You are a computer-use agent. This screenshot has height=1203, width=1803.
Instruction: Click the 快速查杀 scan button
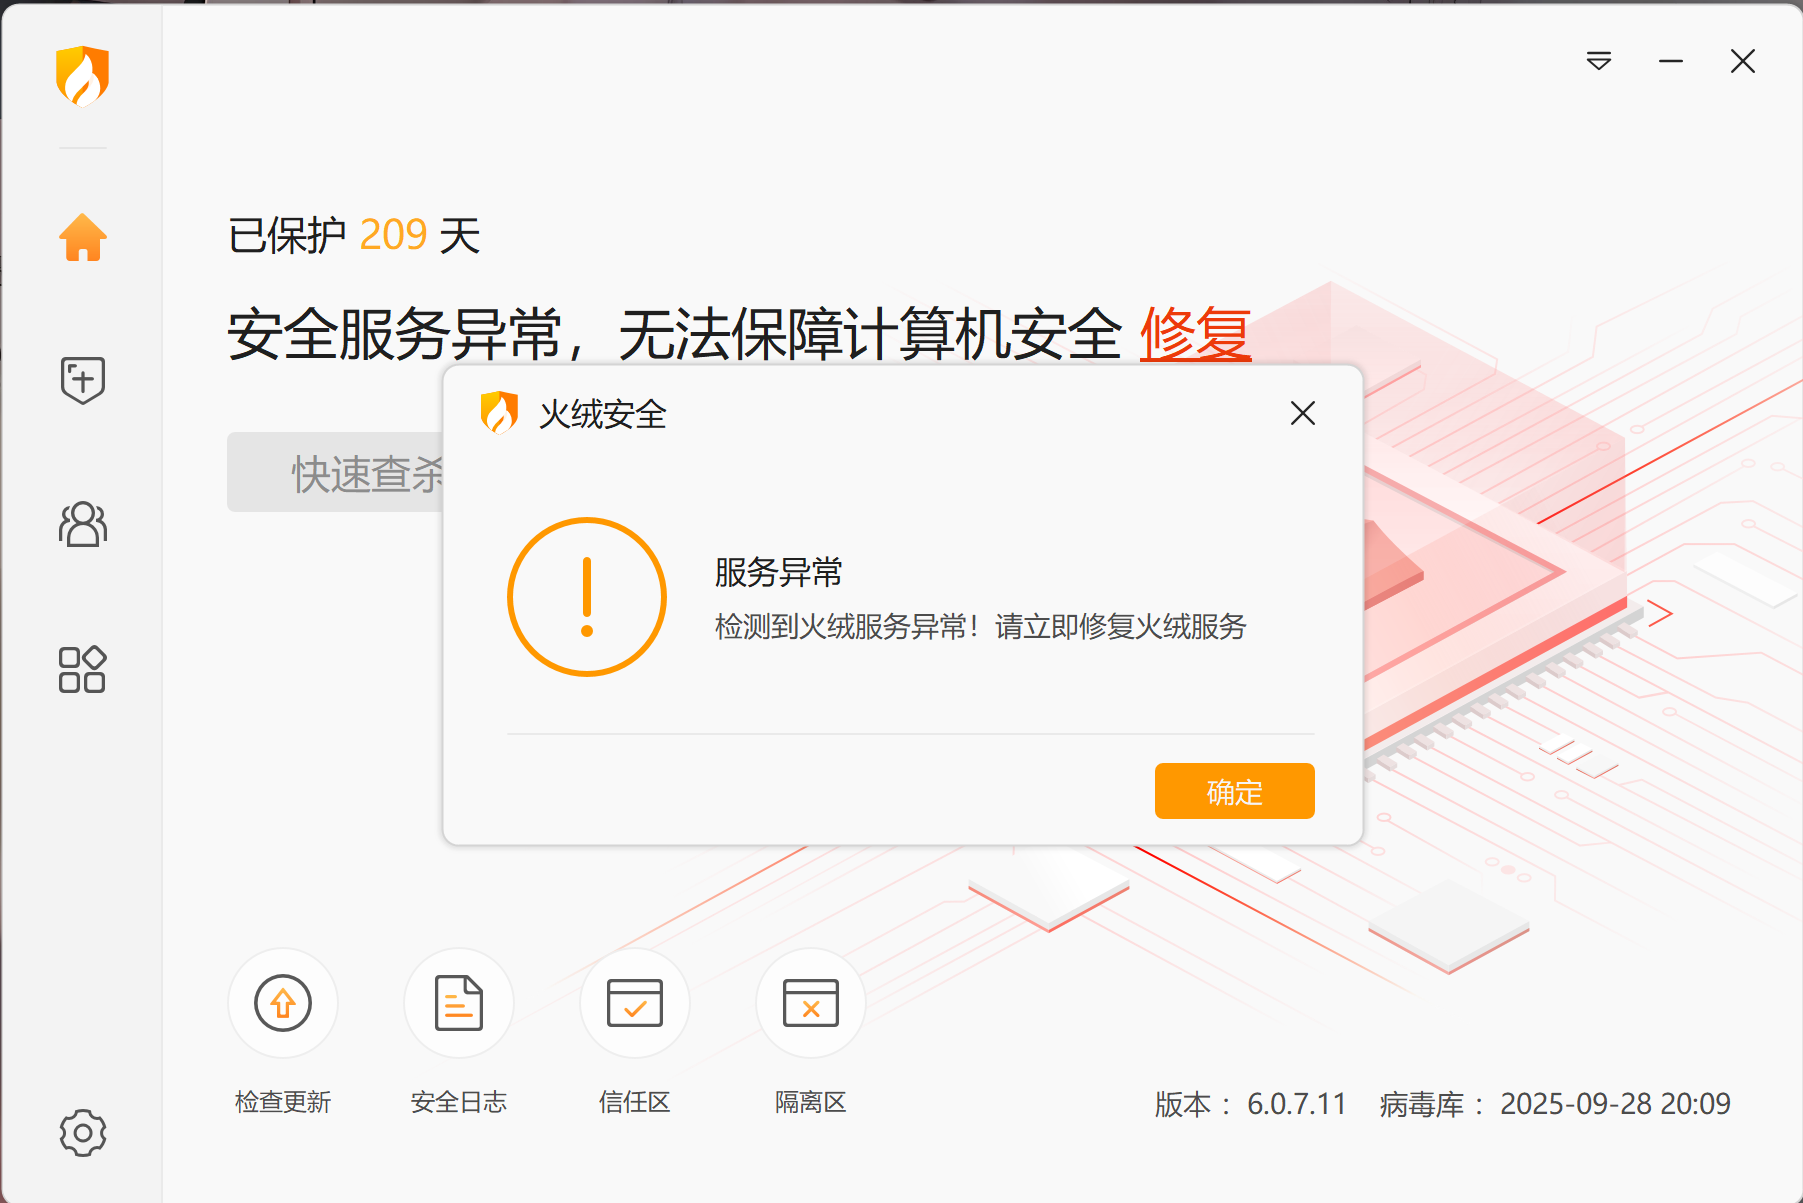click(336, 472)
